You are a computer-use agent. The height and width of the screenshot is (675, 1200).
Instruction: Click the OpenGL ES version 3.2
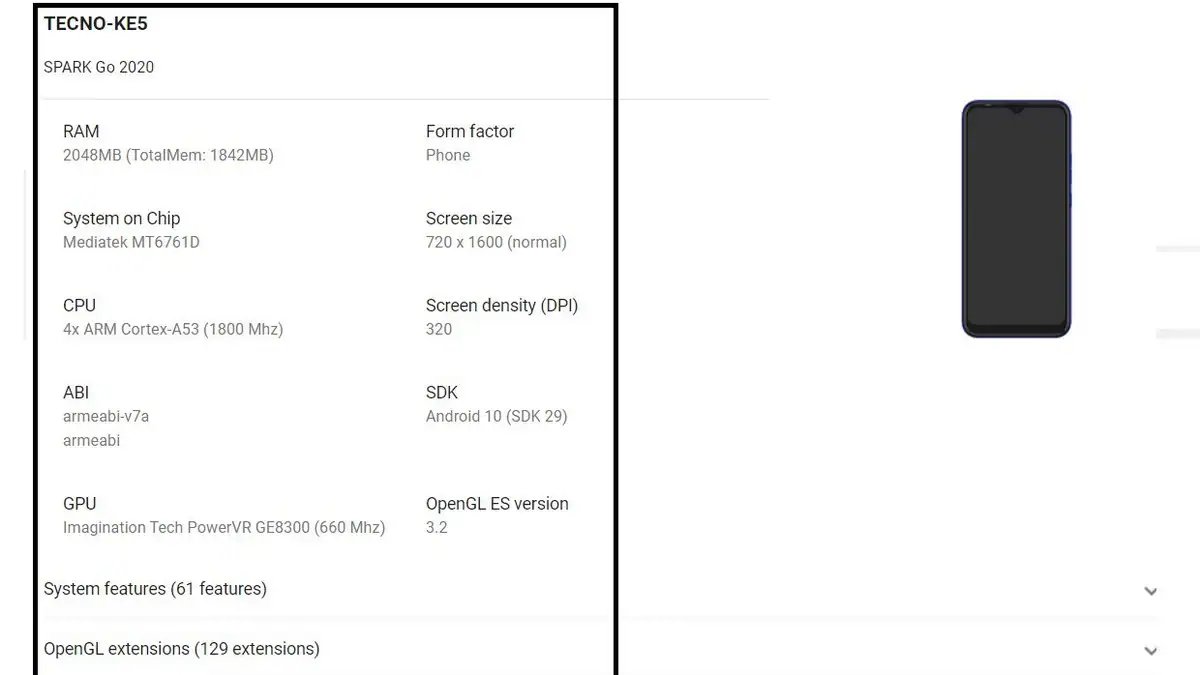(x=437, y=527)
